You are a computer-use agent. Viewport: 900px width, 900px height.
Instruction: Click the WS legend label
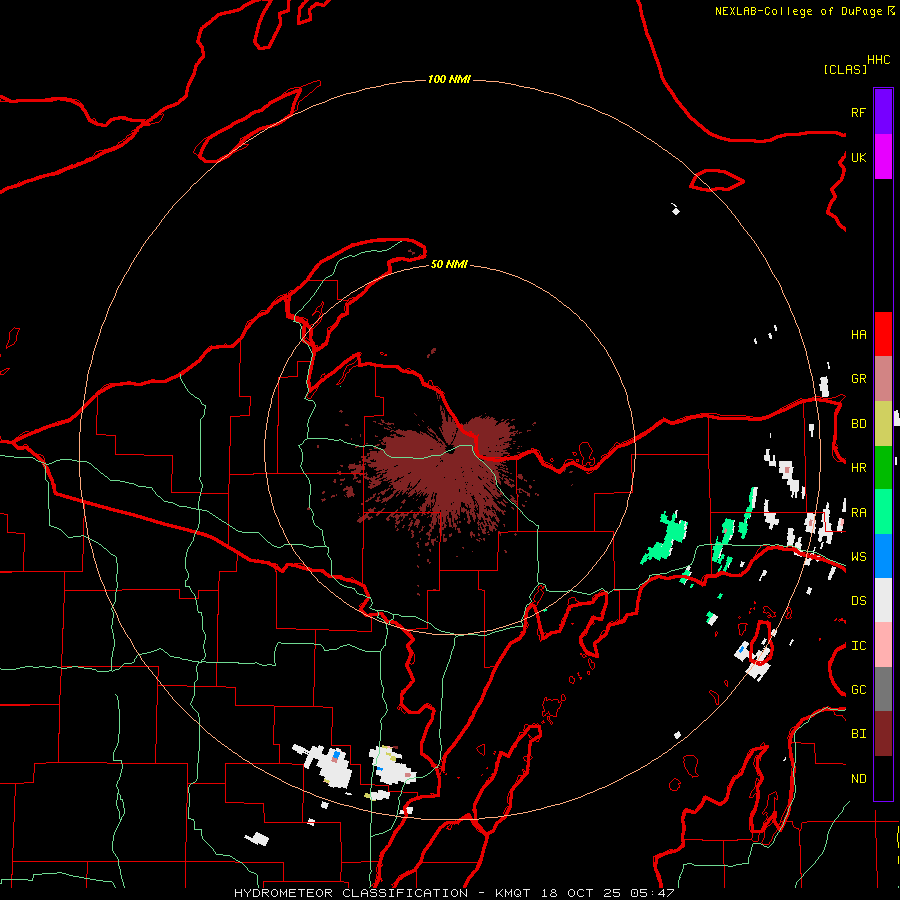[858, 557]
